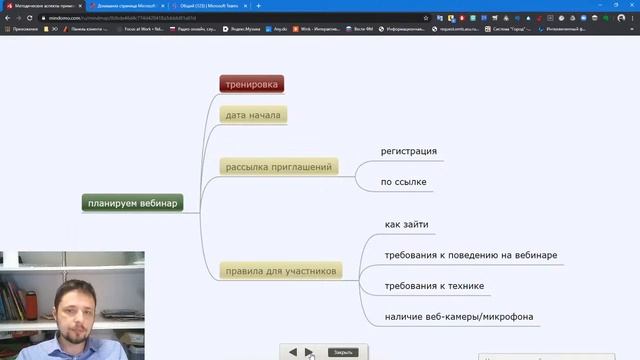Switch to the Методические аспекты tab

(x=44, y=6)
